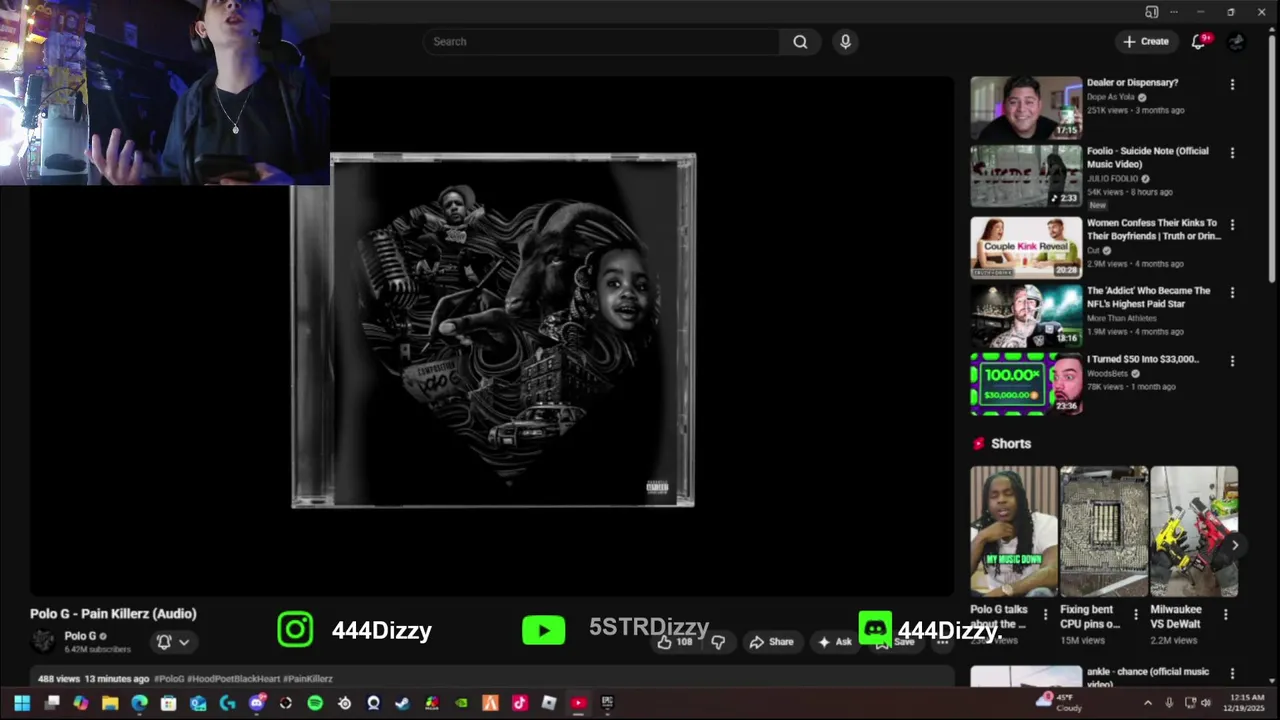
Task: Click the Share button
Action: (x=771, y=642)
